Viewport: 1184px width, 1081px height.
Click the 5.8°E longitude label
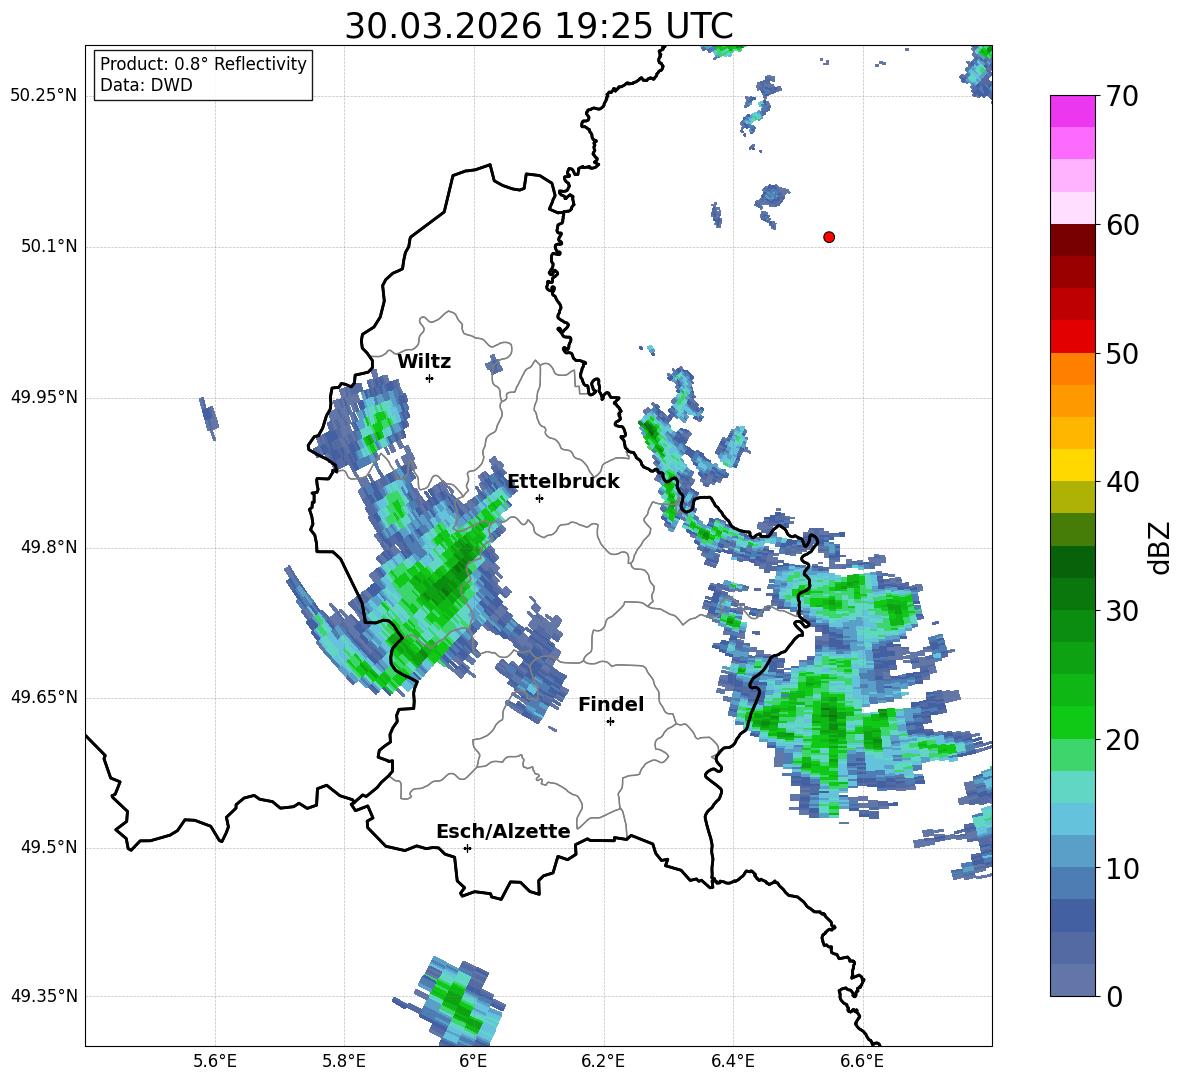344,1061
